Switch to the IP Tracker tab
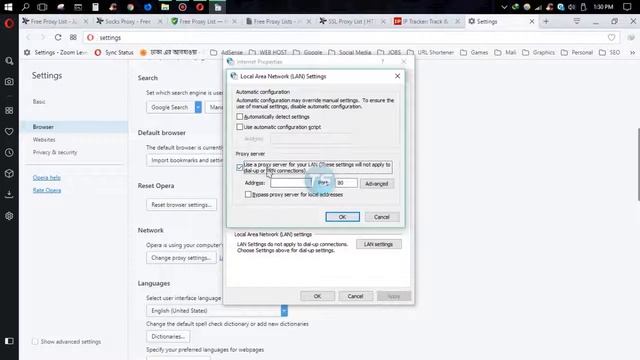 pyautogui.click(x=425, y=21)
